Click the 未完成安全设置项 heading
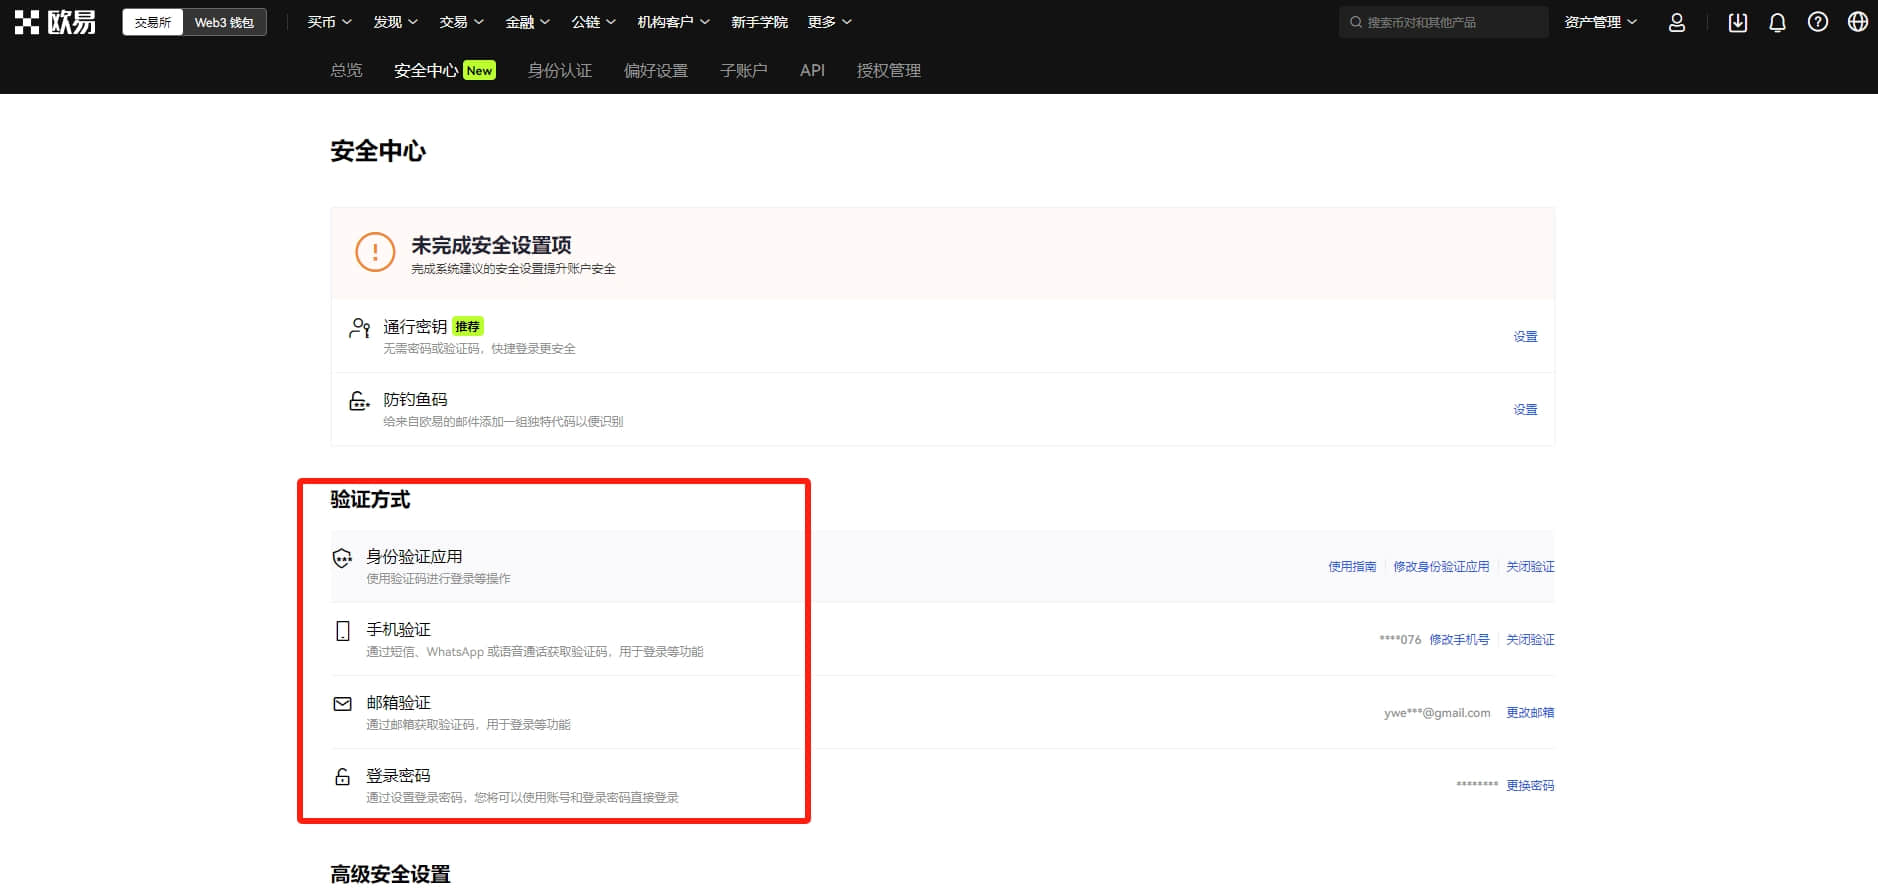The image size is (1878, 889). pos(491,245)
